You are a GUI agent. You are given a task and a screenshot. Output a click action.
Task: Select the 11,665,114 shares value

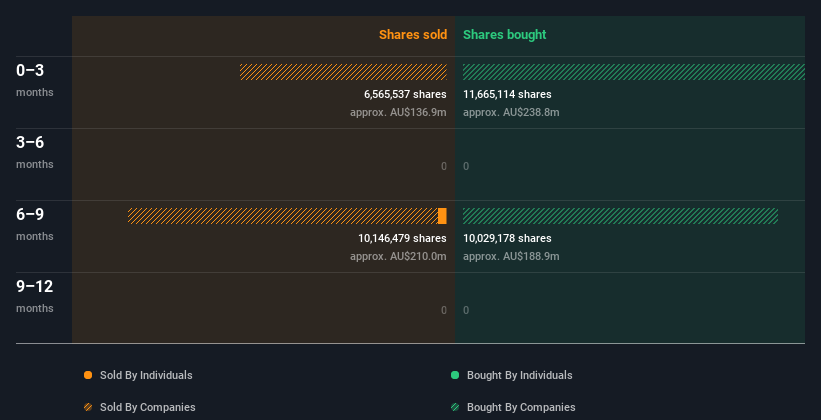pyautogui.click(x=507, y=94)
